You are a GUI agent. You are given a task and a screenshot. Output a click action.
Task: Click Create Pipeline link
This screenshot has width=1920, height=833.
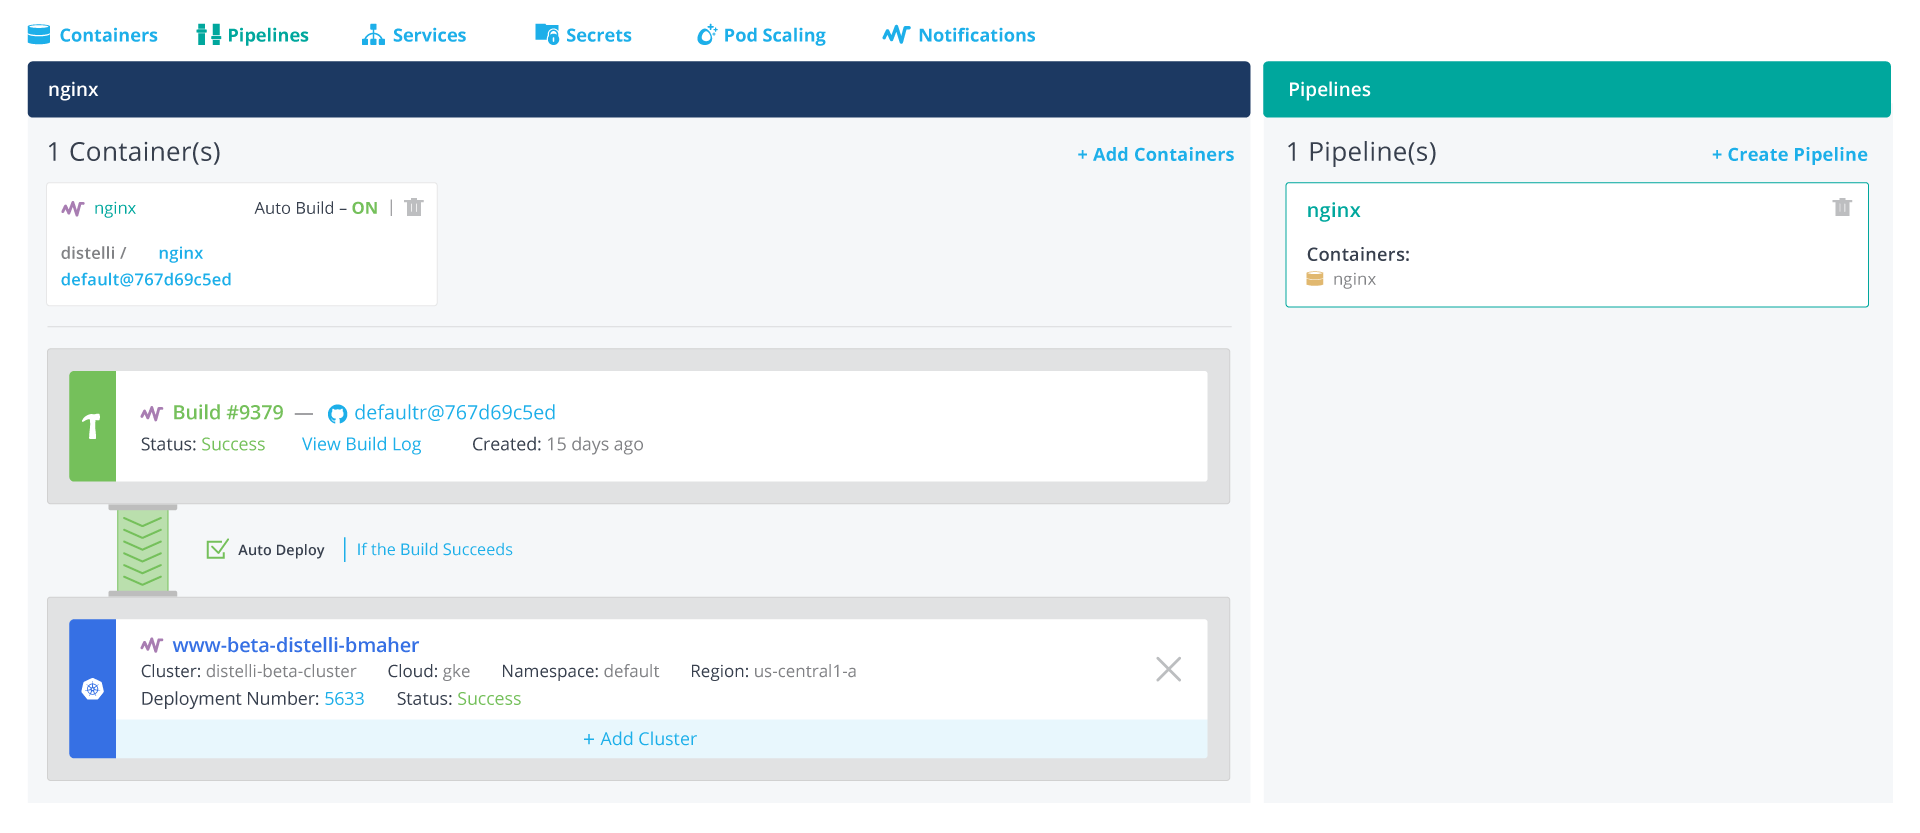(1789, 154)
